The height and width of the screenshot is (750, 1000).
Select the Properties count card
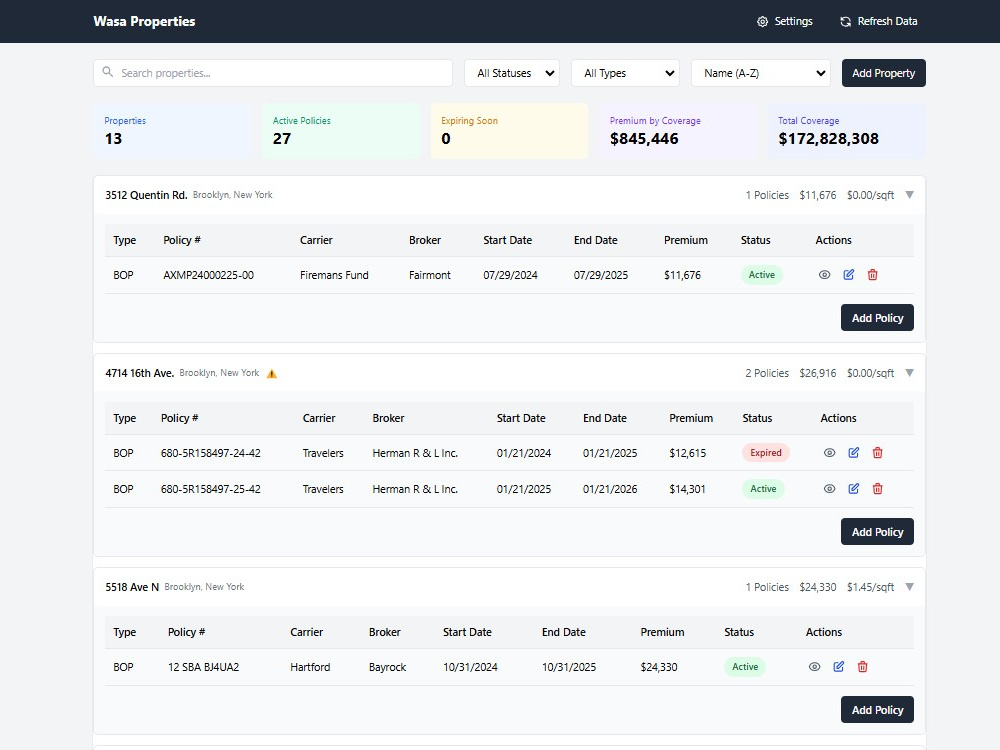pyautogui.click(x=172, y=131)
